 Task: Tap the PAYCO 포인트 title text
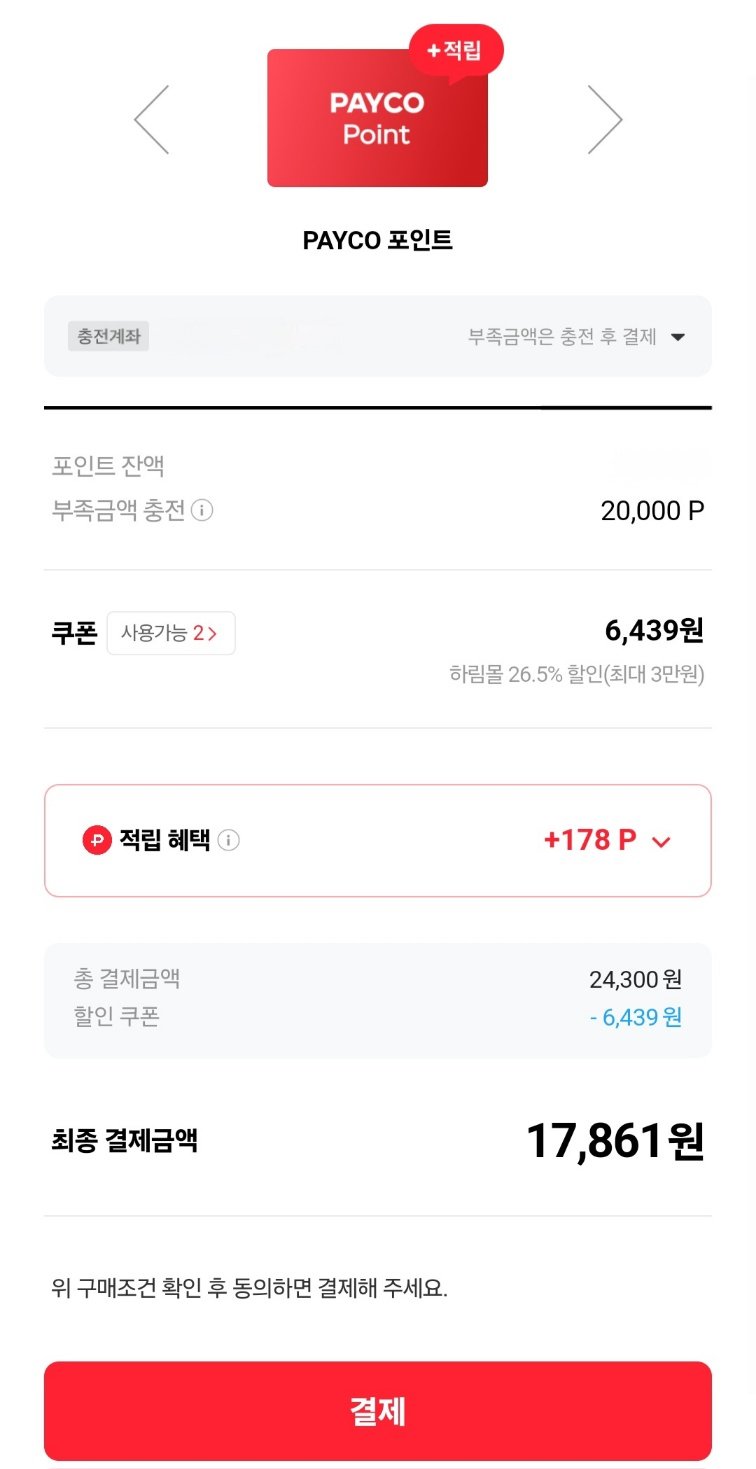pyautogui.click(x=378, y=240)
